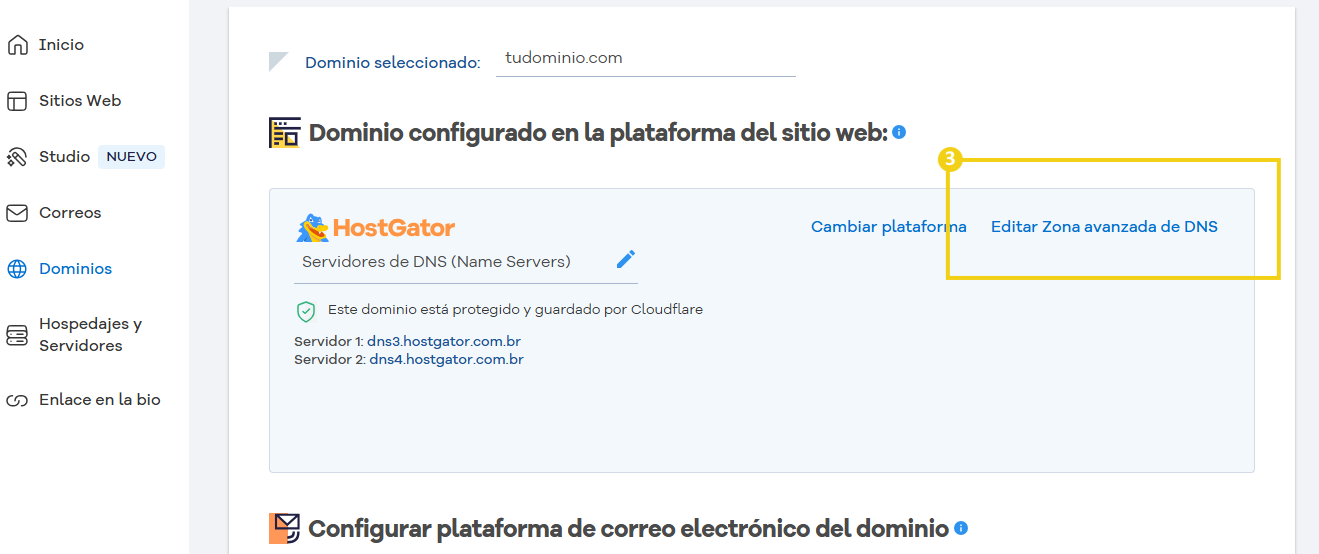1319x554 pixels.
Task: Click the Servidor 2 label
Action: click(330, 359)
